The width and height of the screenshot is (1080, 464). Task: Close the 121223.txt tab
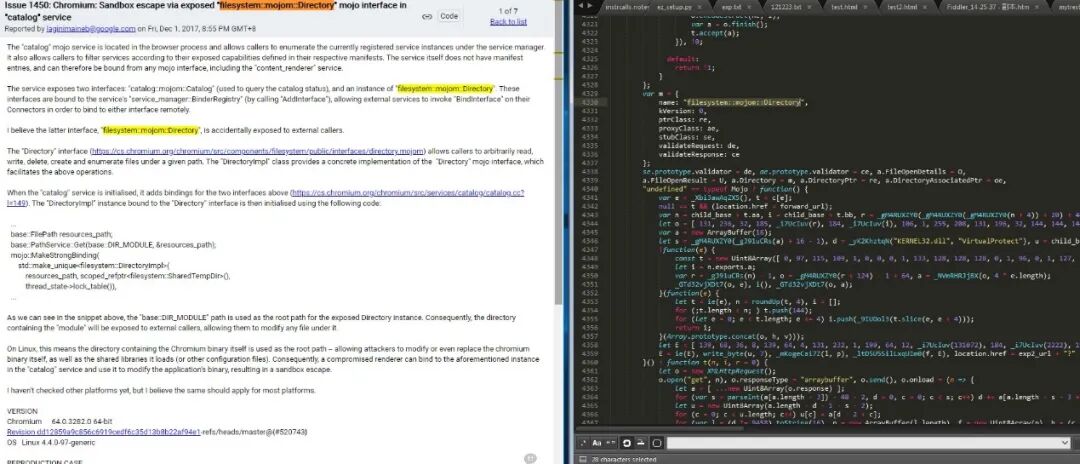pos(809,7)
